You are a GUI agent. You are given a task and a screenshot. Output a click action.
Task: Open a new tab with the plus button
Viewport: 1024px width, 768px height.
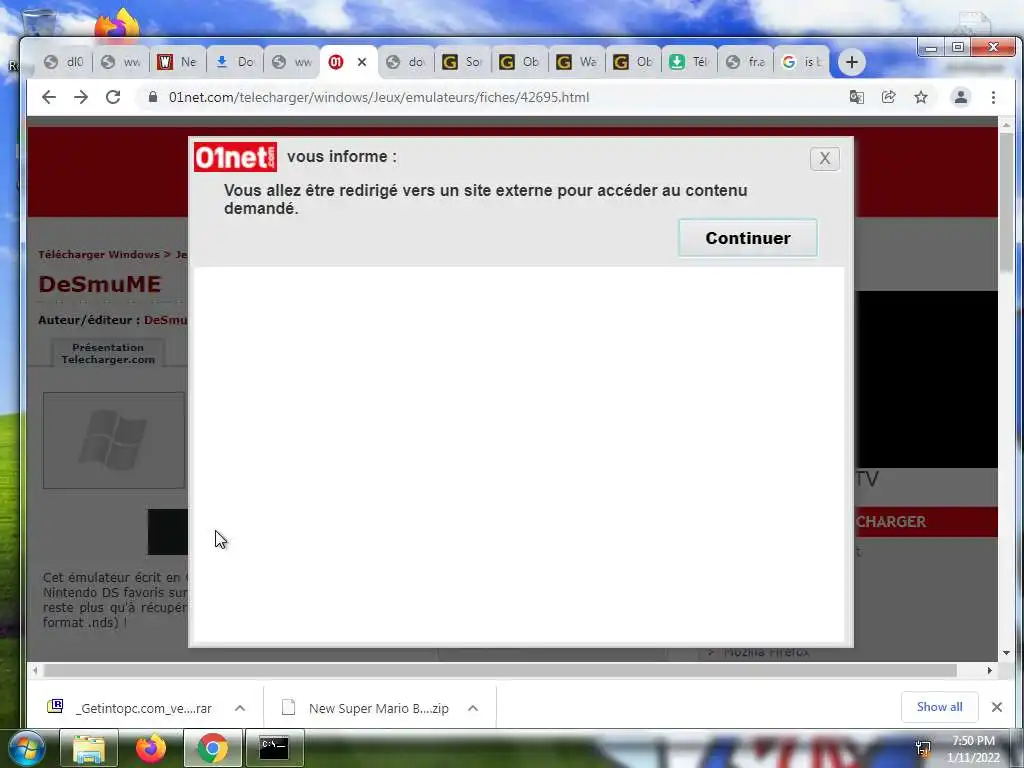coord(852,62)
